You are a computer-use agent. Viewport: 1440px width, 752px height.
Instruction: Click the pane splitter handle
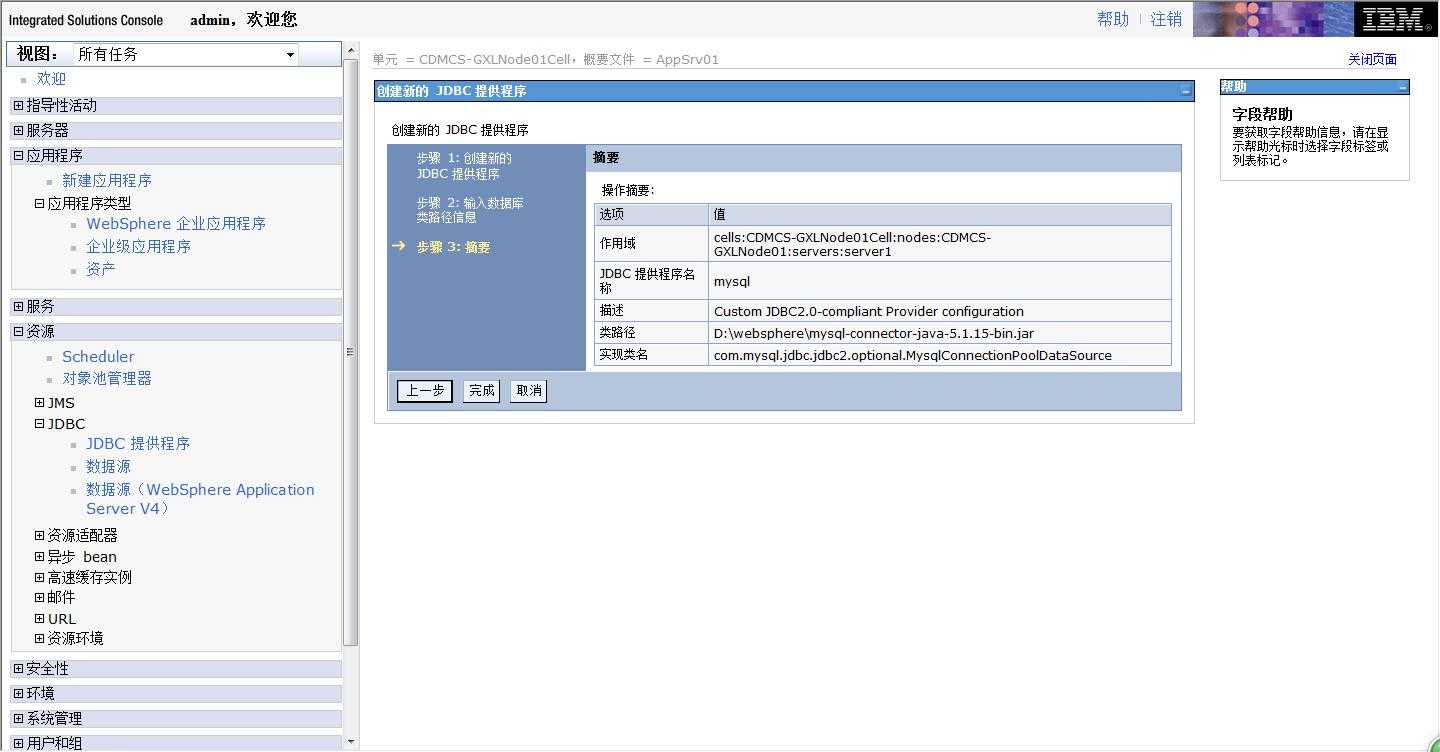(x=351, y=351)
